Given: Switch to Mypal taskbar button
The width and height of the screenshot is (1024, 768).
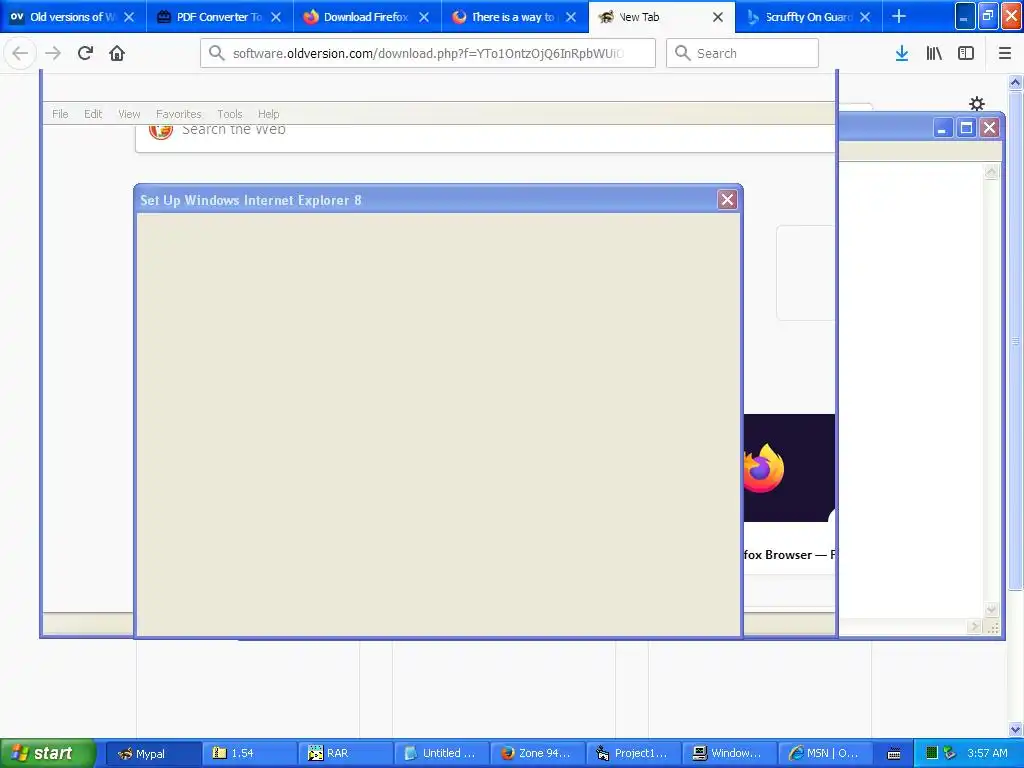Looking at the screenshot, I should (153, 753).
